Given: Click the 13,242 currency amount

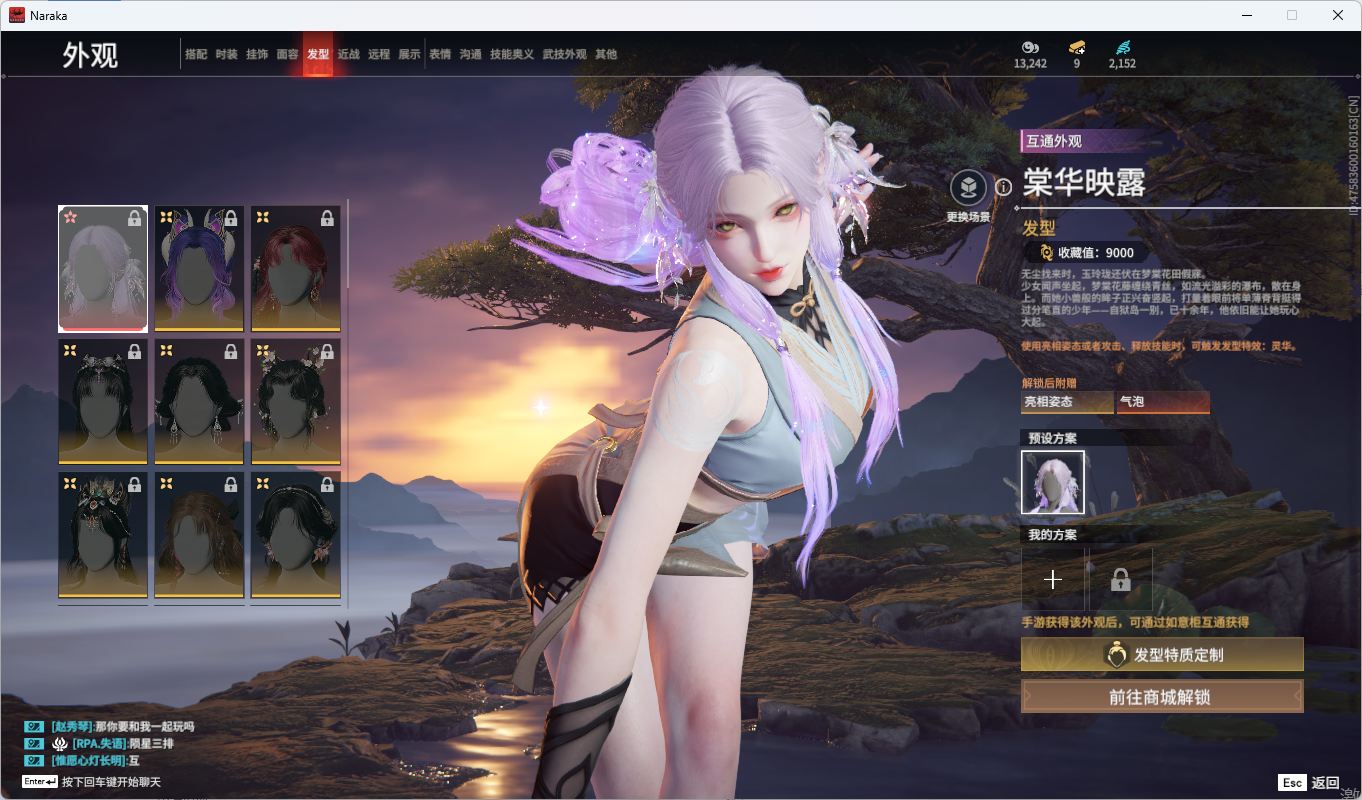Looking at the screenshot, I should pos(1030,63).
